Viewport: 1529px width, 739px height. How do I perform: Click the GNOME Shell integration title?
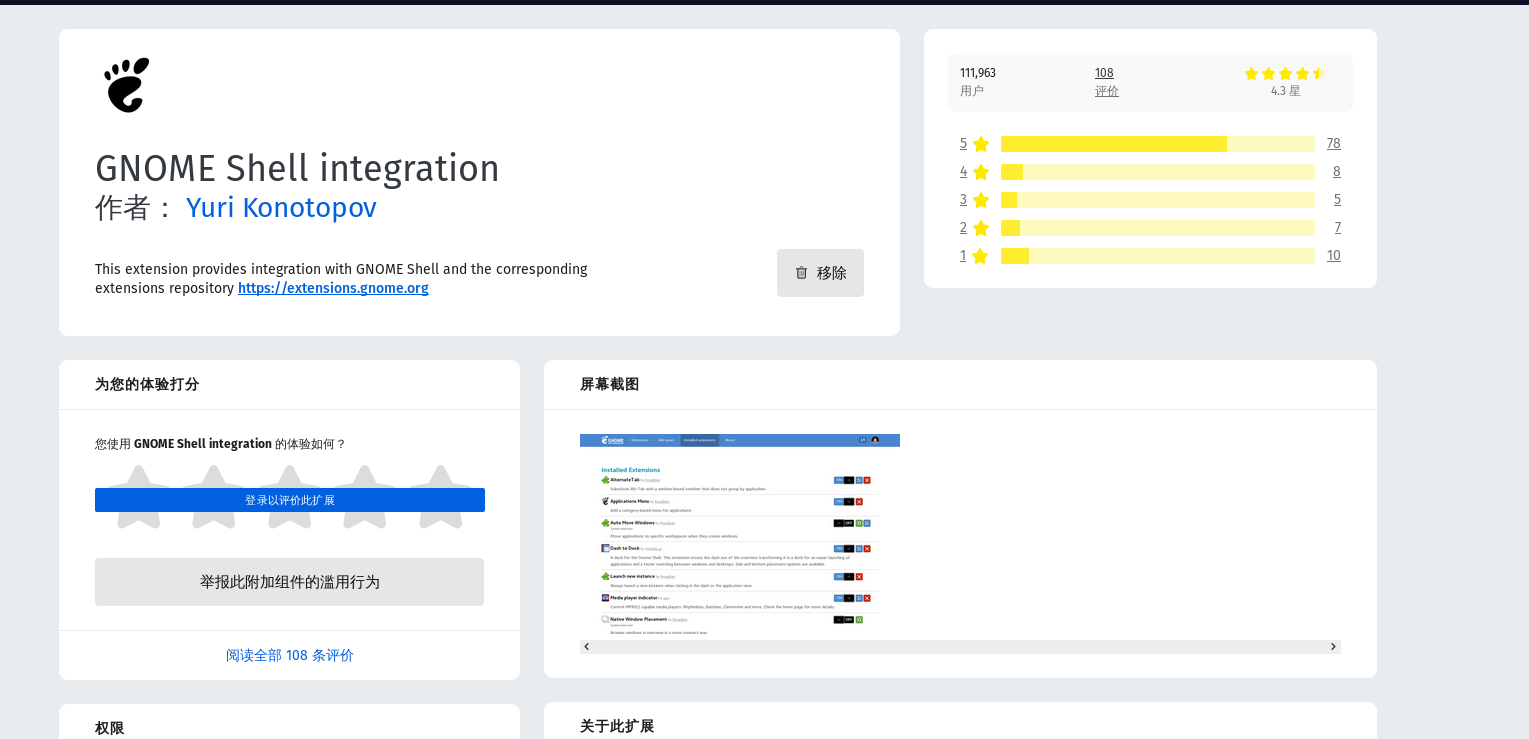point(297,168)
